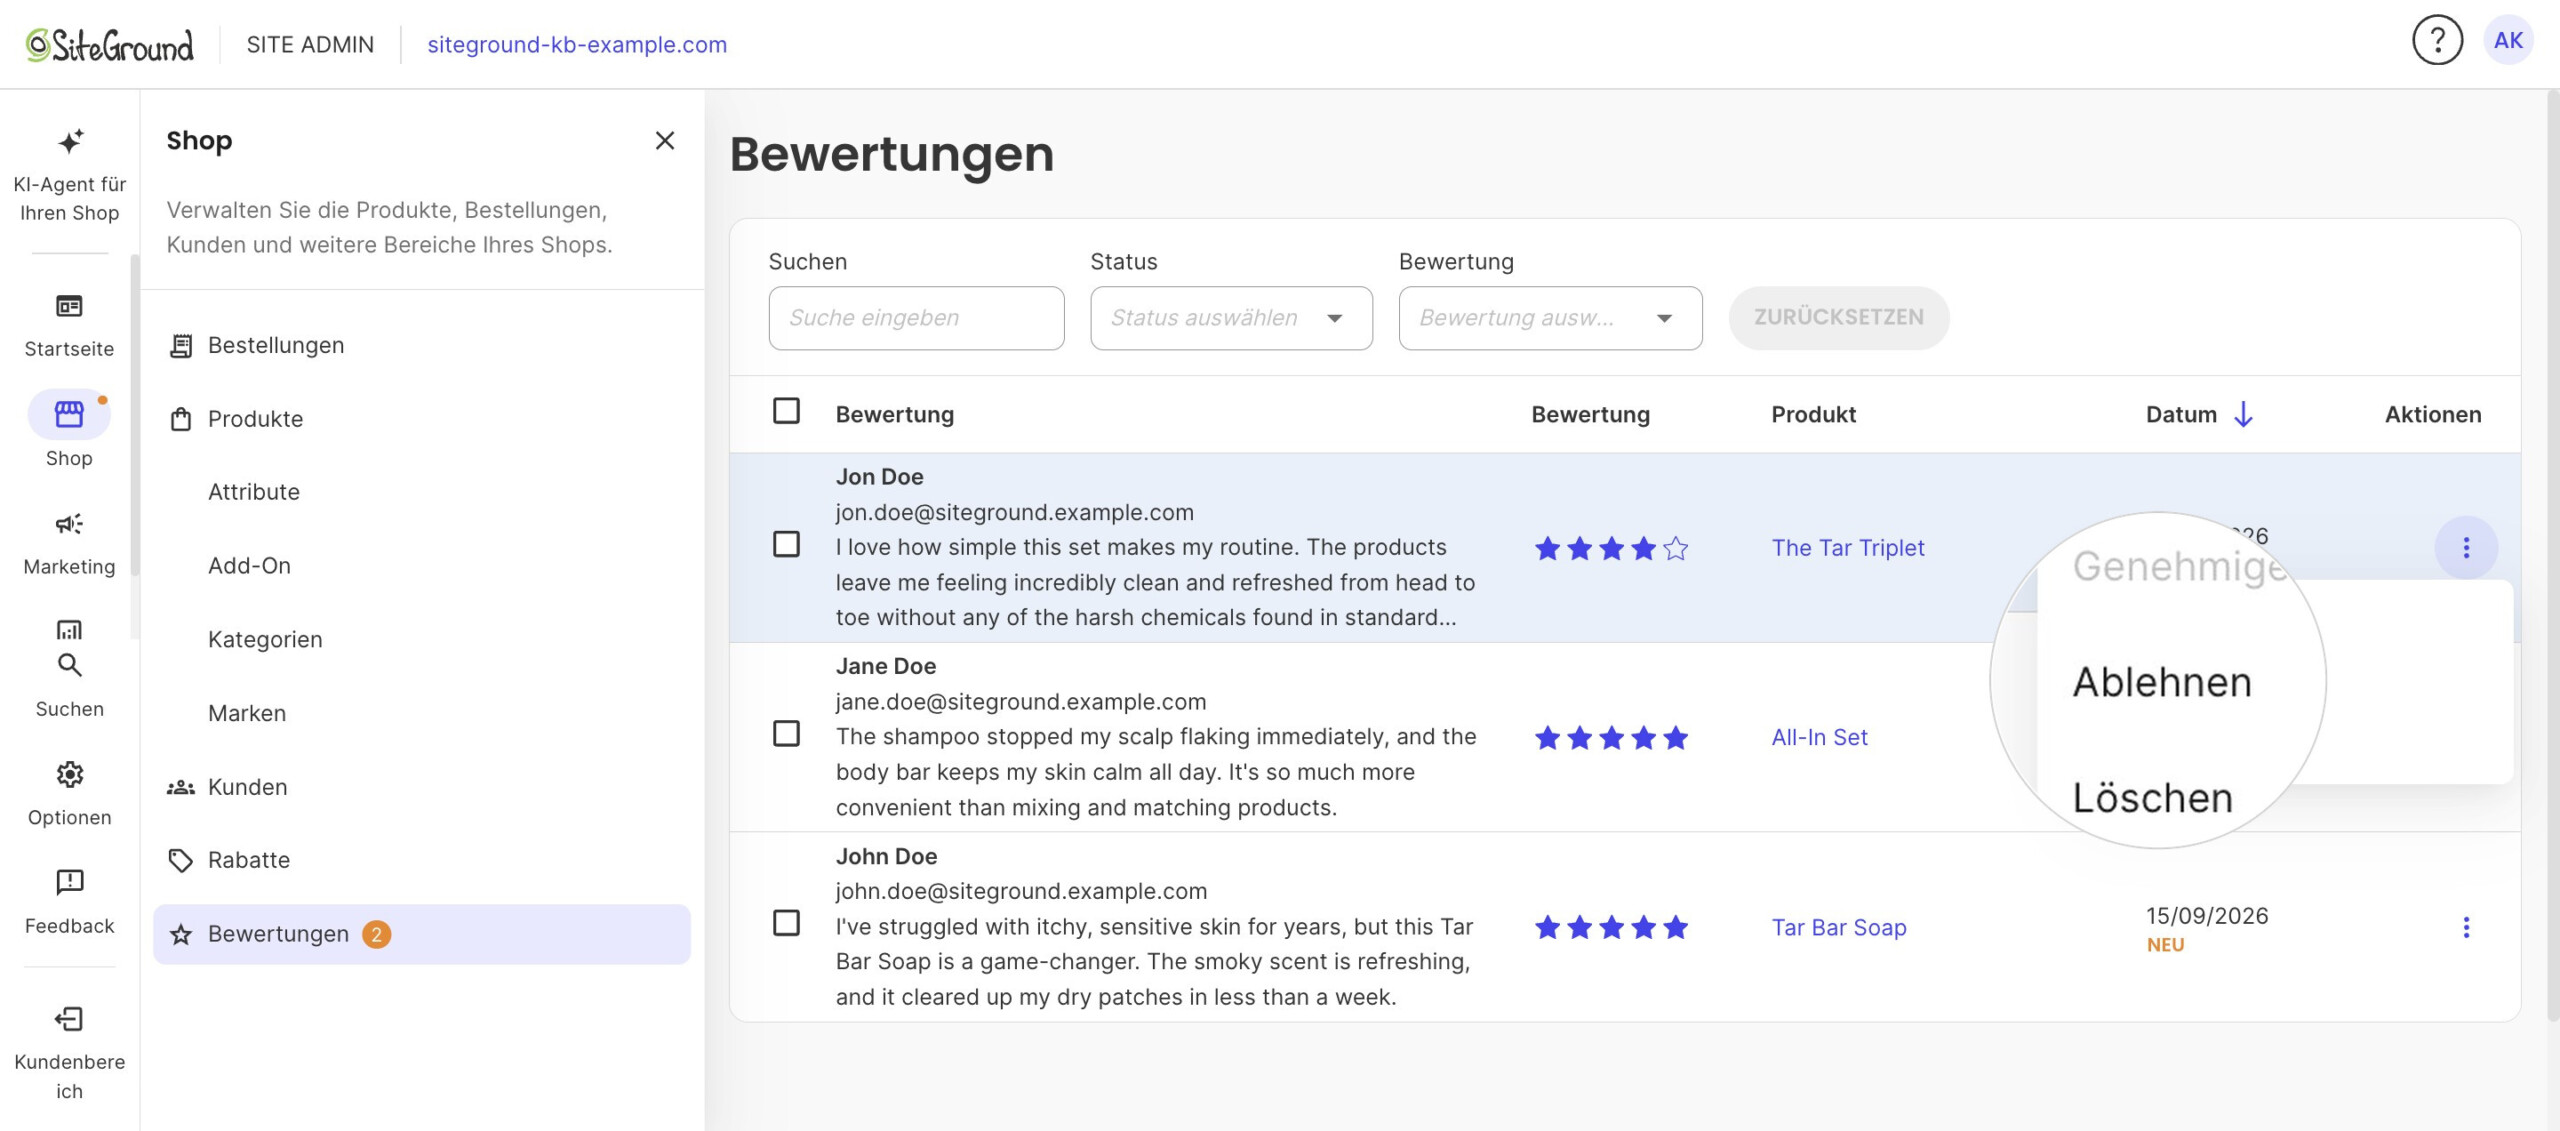Choose Ablehnen from the actions menu

2162,683
